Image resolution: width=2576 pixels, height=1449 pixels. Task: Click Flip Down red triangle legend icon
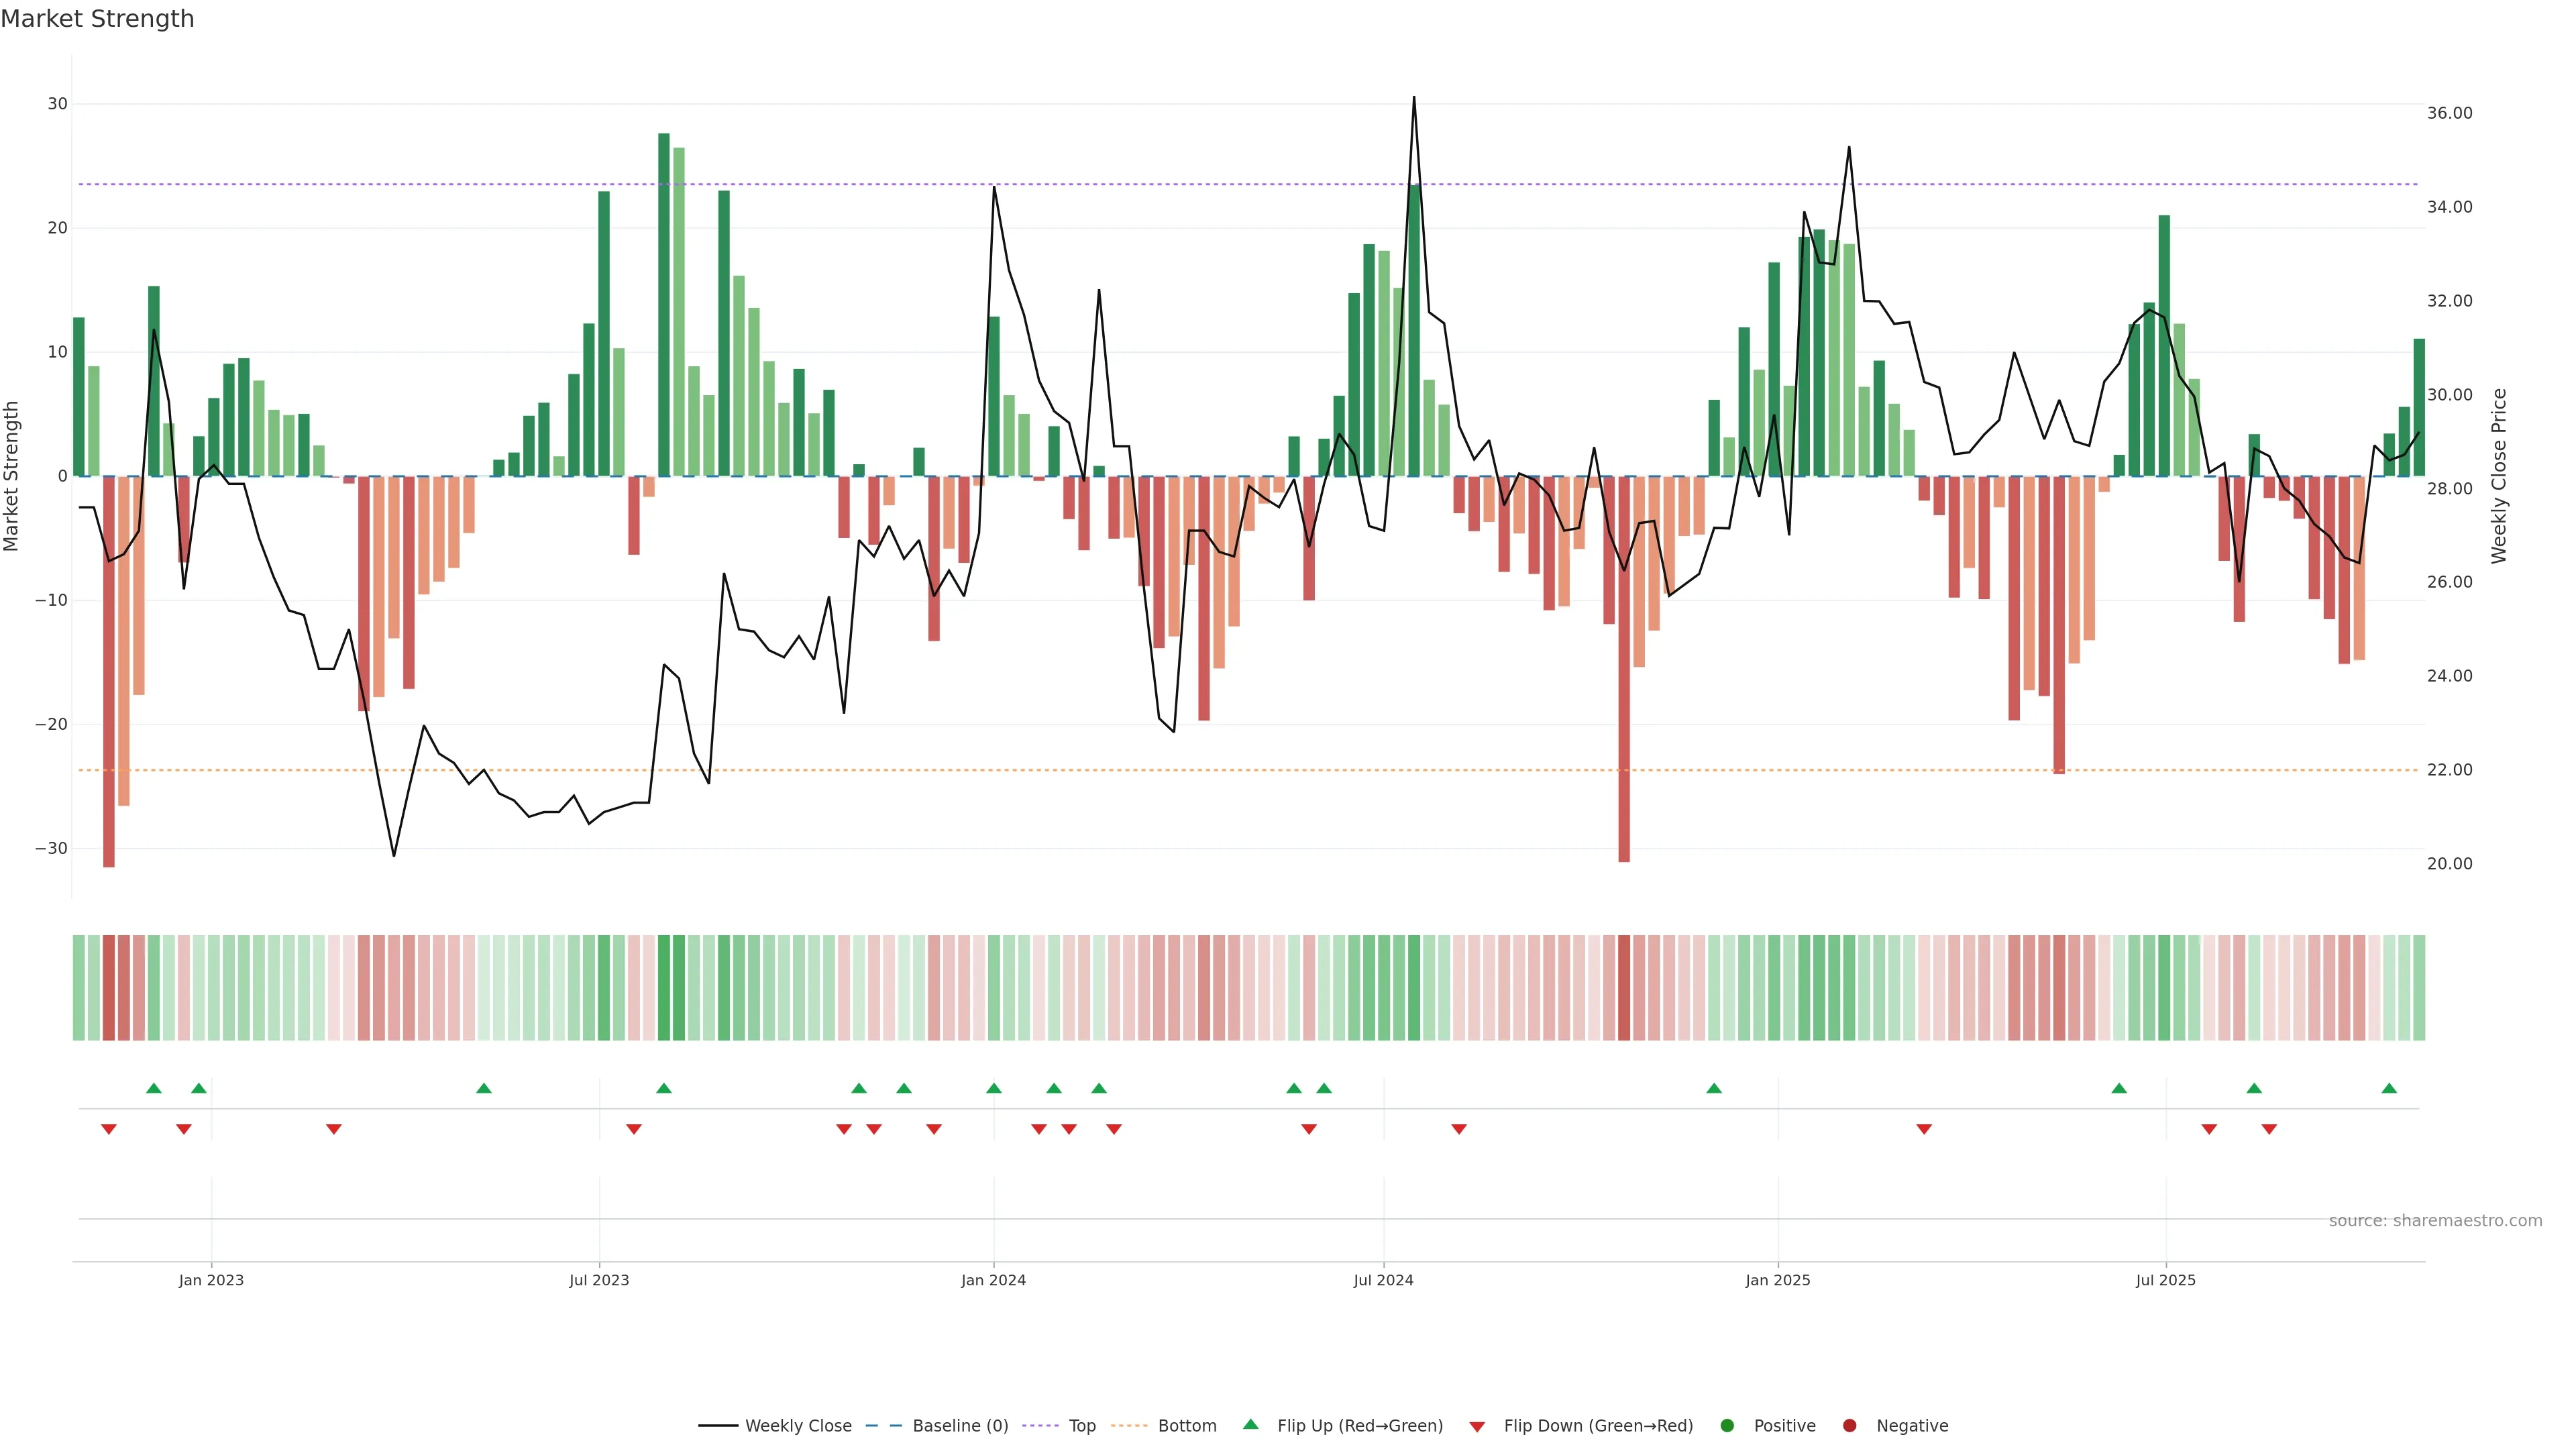(1477, 1427)
